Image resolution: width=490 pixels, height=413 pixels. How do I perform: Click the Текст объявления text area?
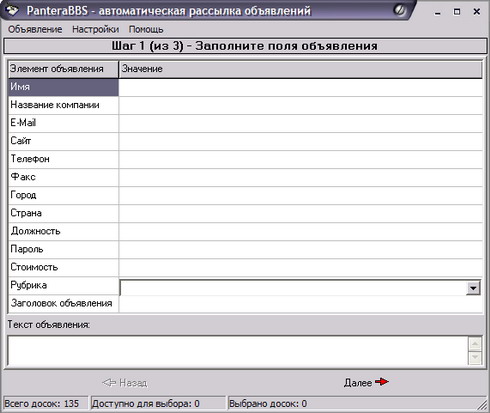point(238,350)
